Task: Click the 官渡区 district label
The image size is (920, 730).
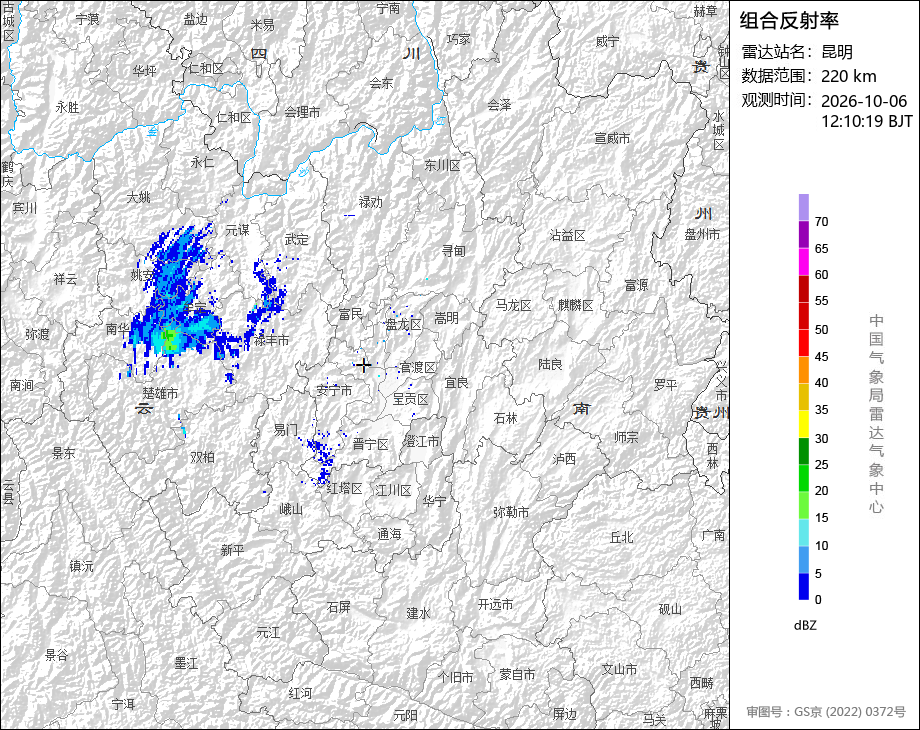Action: [418, 367]
